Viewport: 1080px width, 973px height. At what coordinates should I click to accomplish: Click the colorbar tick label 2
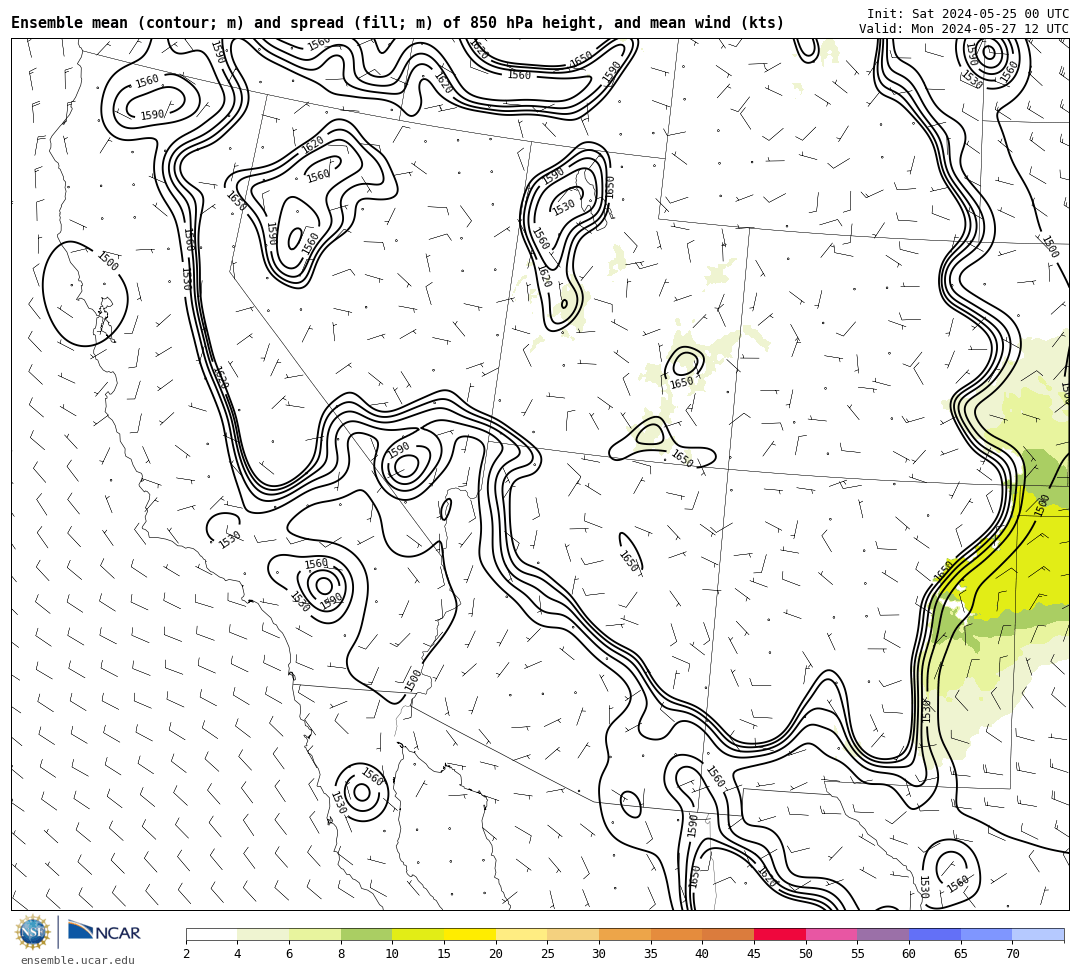[x=186, y=954]
